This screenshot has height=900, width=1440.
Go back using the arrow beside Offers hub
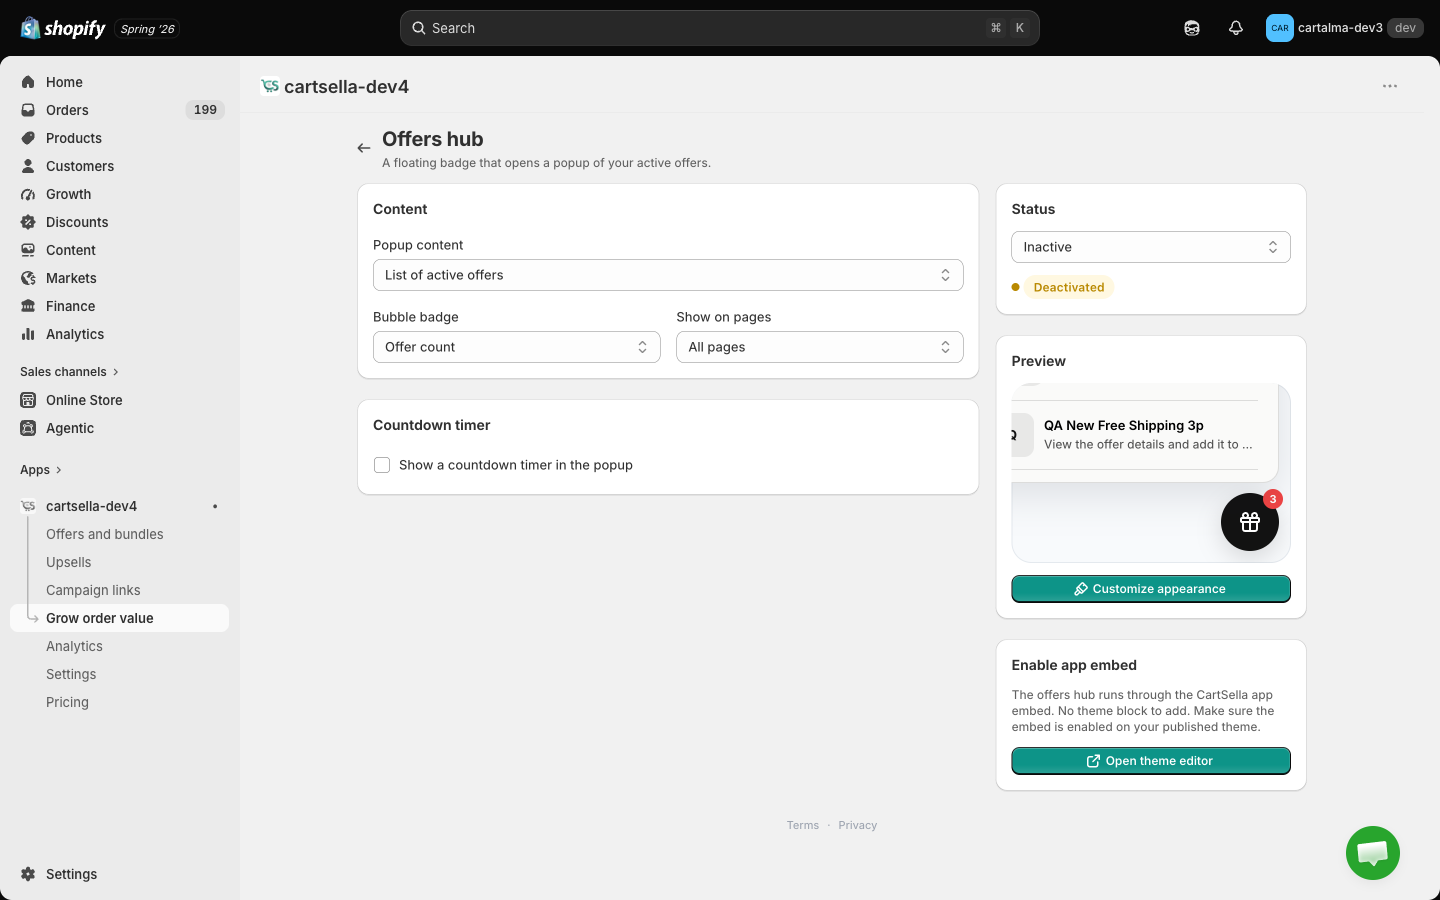coord(364,148)
